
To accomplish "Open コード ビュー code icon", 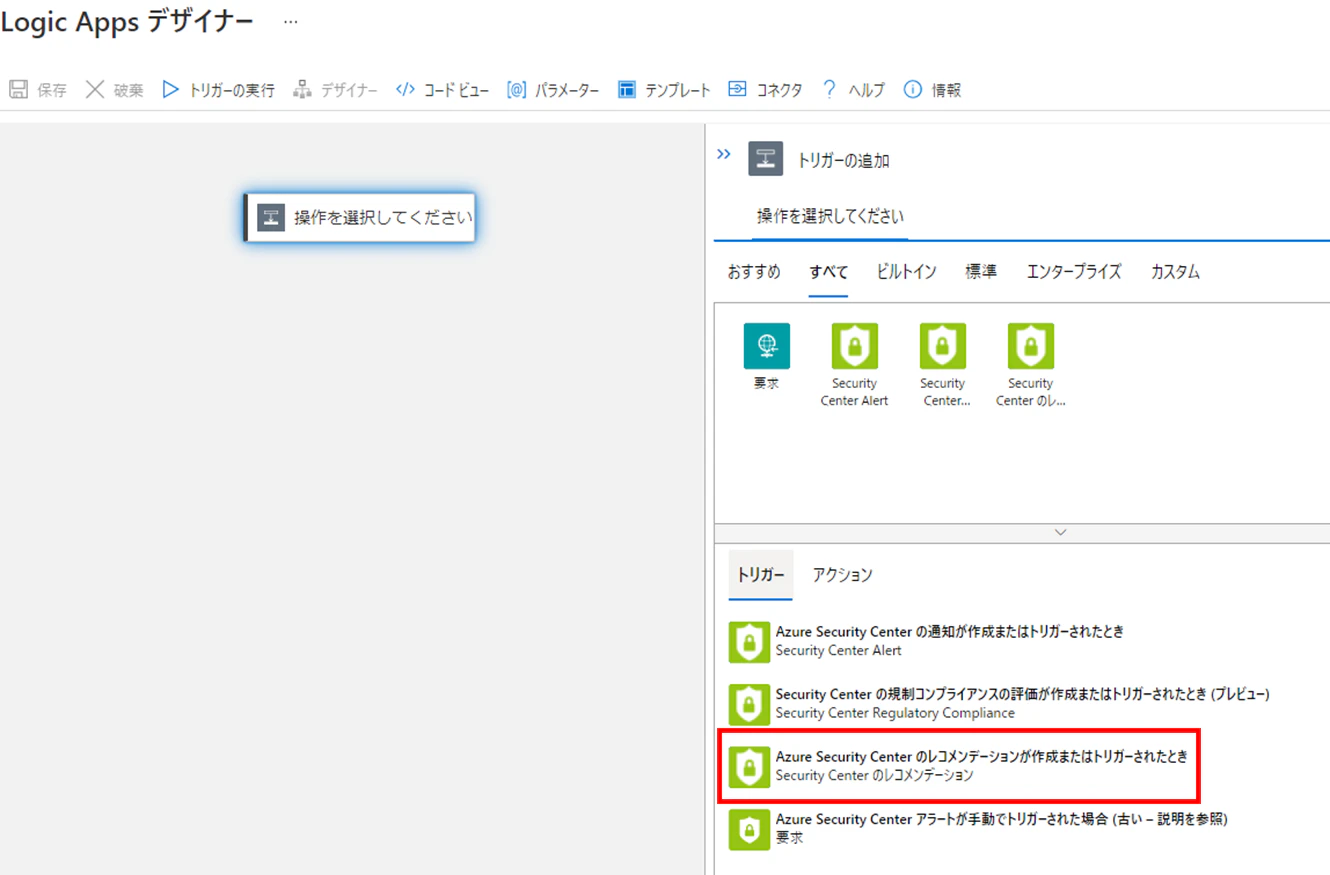I will click(405, 90).
